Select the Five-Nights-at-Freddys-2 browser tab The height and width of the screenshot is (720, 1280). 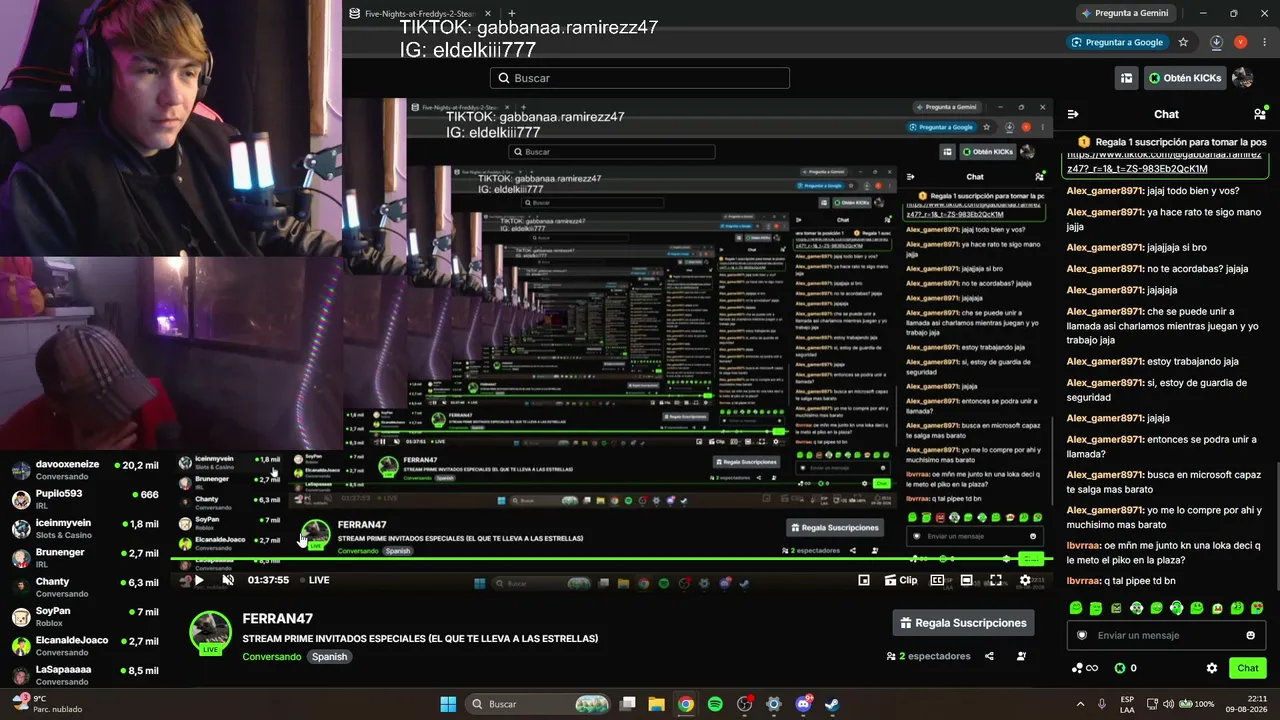tap(421, 14)
